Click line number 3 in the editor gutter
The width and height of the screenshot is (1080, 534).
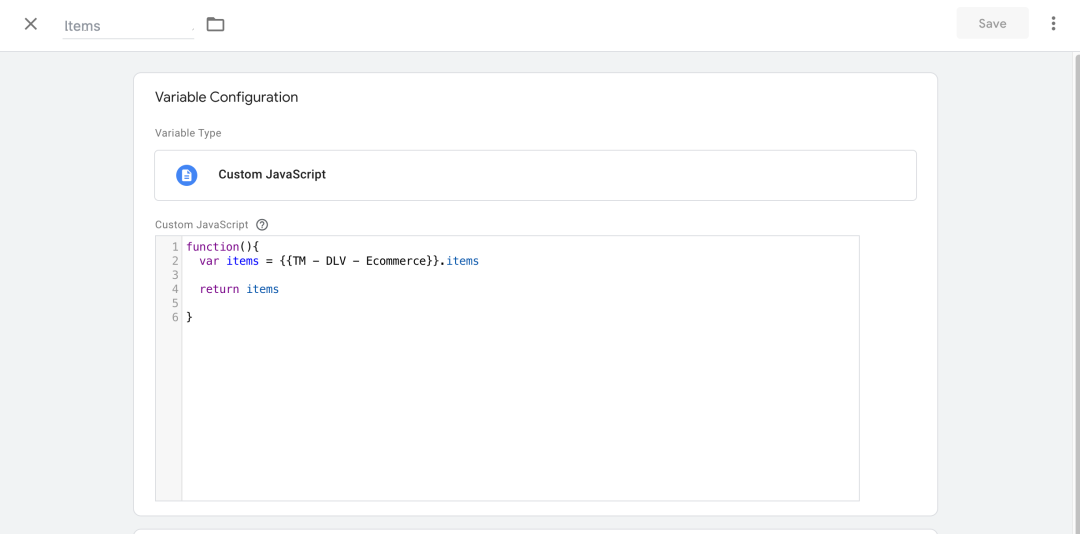tap(175, 275)
